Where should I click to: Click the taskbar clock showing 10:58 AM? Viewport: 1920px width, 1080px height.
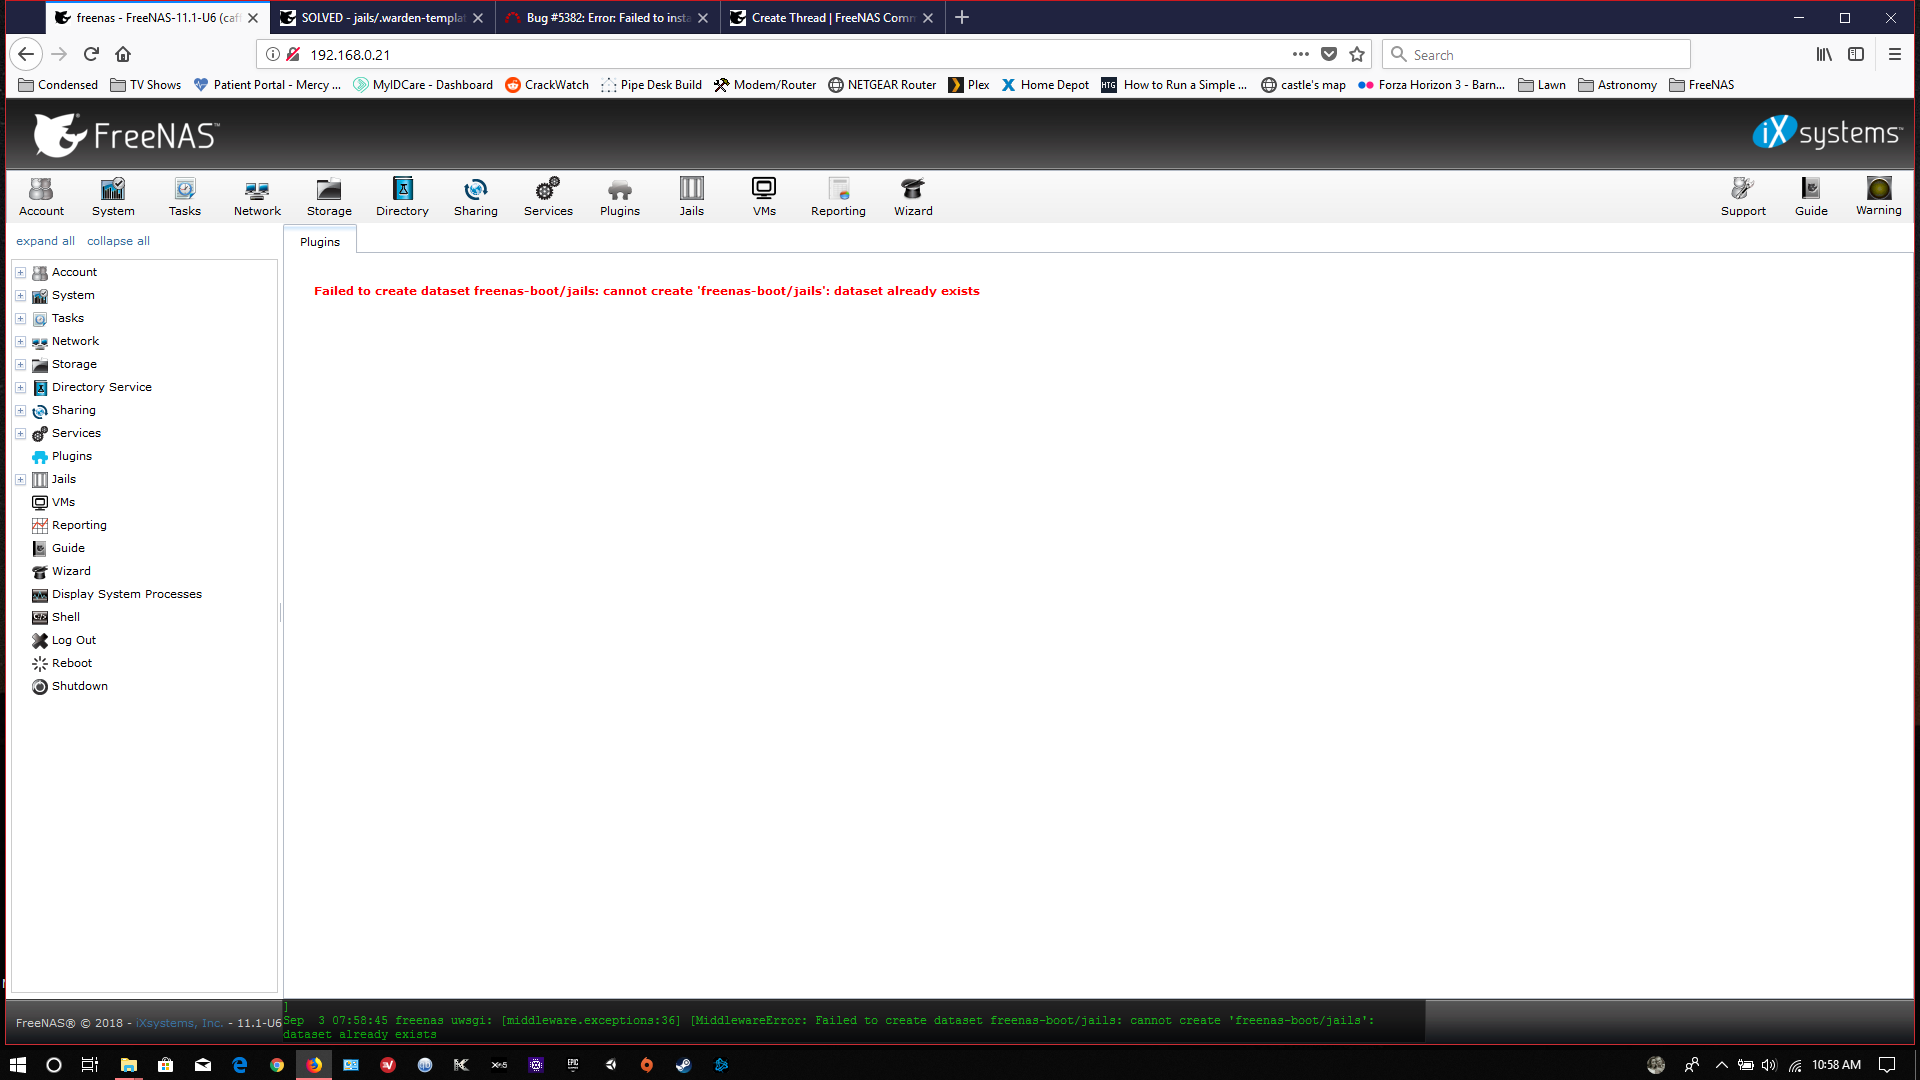point(1836,1065)
